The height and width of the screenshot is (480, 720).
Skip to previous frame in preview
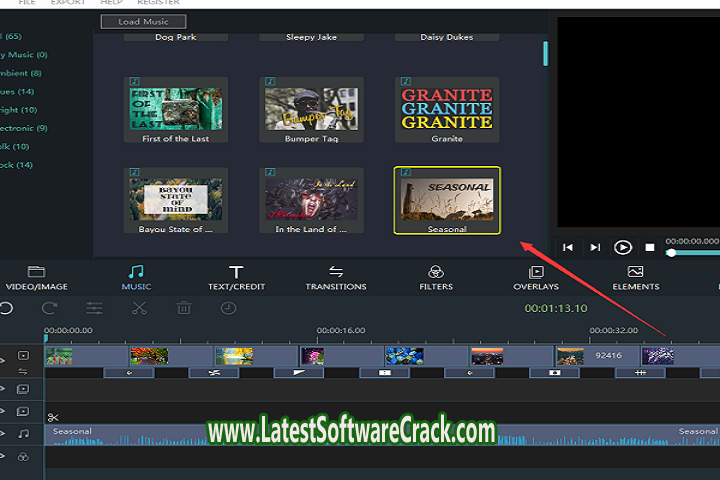[567, 247]
